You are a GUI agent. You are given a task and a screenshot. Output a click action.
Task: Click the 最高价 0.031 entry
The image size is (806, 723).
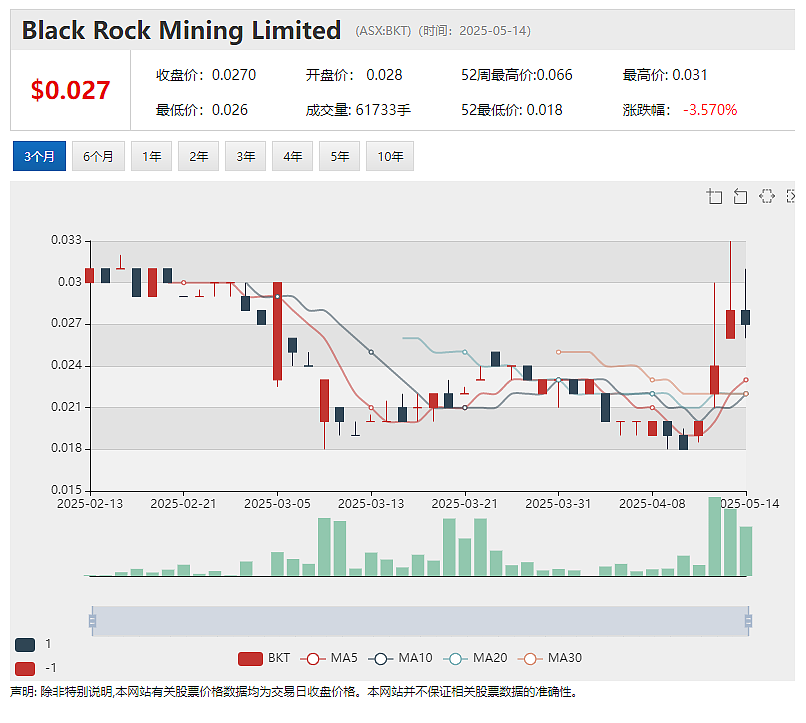(665, 75)
